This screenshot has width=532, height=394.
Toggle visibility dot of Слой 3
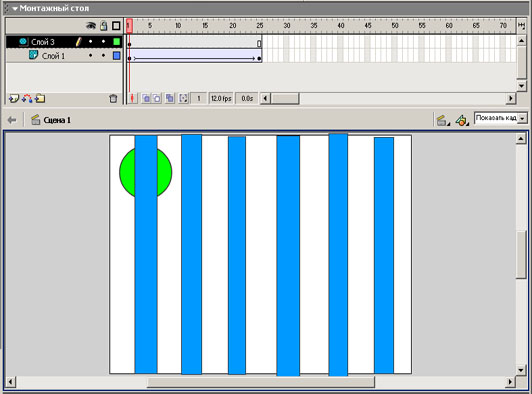pyautogui.click(x=91, y=42)
